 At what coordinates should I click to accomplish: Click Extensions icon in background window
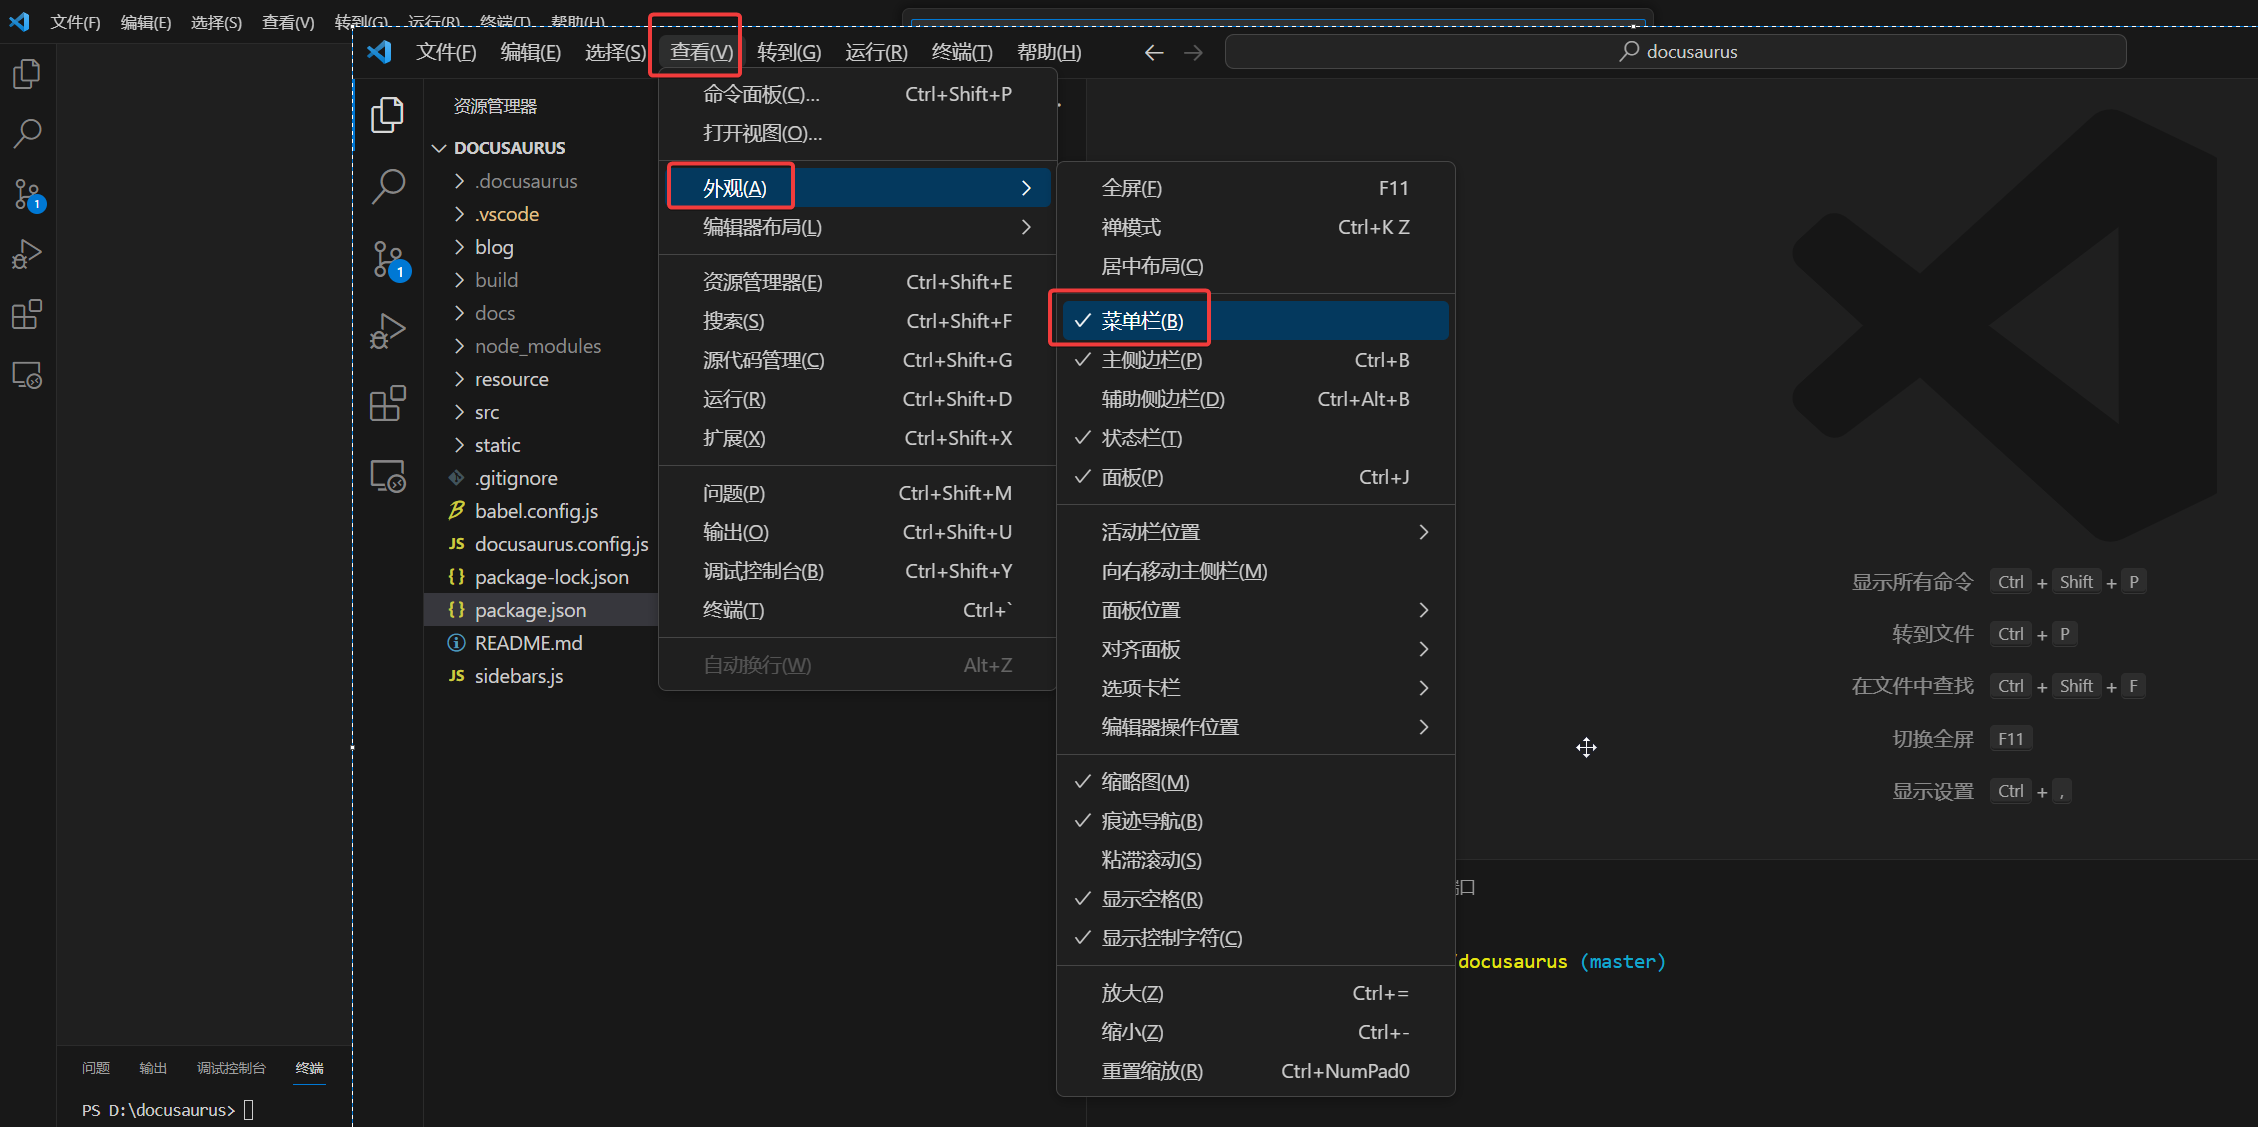(27, 314)
